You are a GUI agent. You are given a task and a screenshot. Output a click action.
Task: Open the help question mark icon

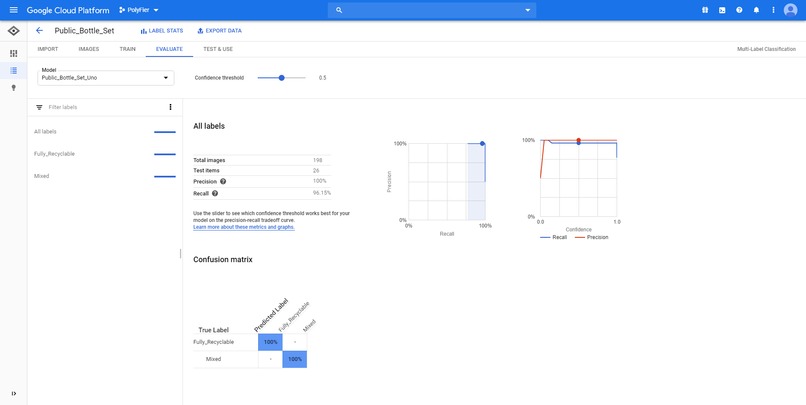pyautogui.click(x=739, y=10)
